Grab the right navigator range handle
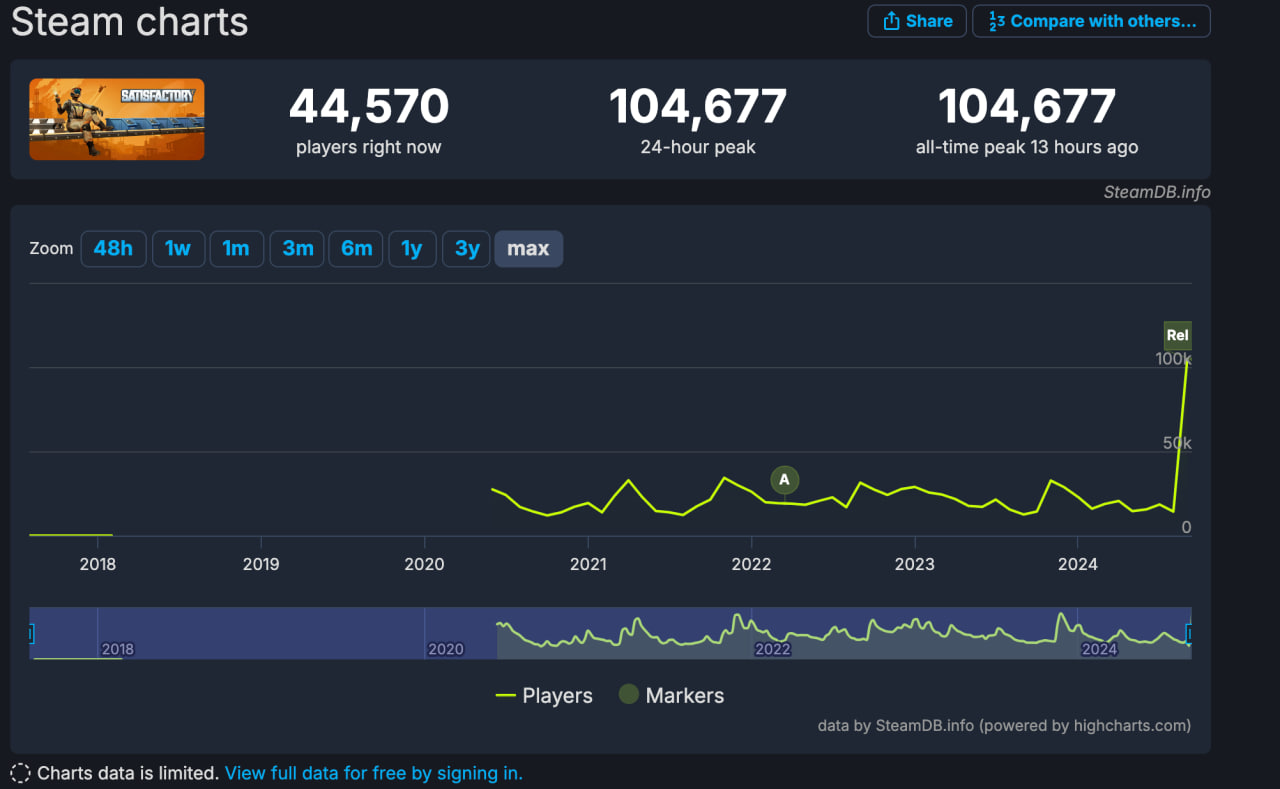The height and width of the screenshot is (789, 1280). point(1190,633)
